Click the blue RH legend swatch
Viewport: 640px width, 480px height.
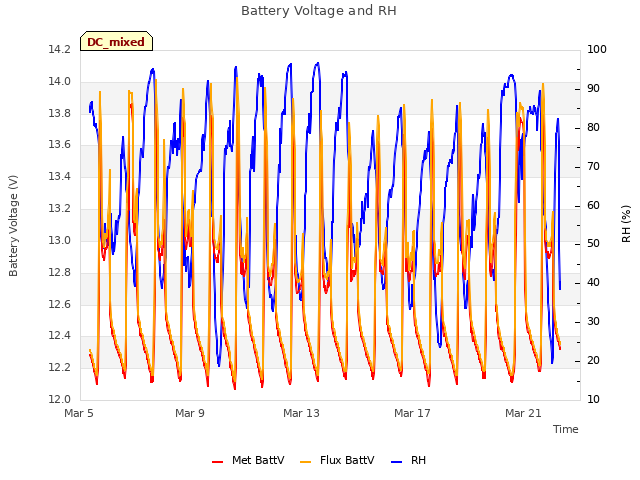396,462
